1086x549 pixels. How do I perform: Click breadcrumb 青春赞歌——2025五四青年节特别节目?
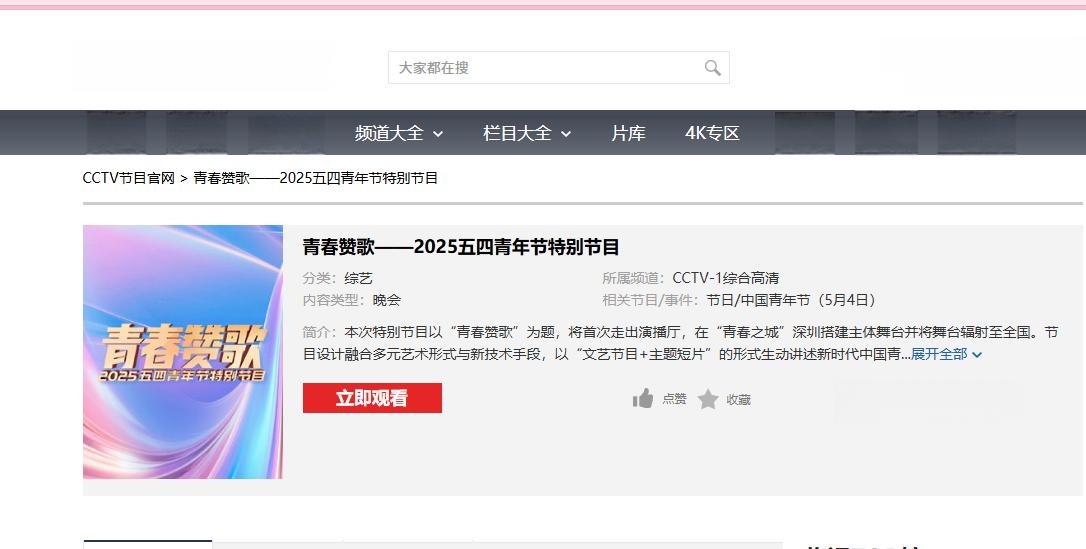pyautogui.click(x=316, y=178)
